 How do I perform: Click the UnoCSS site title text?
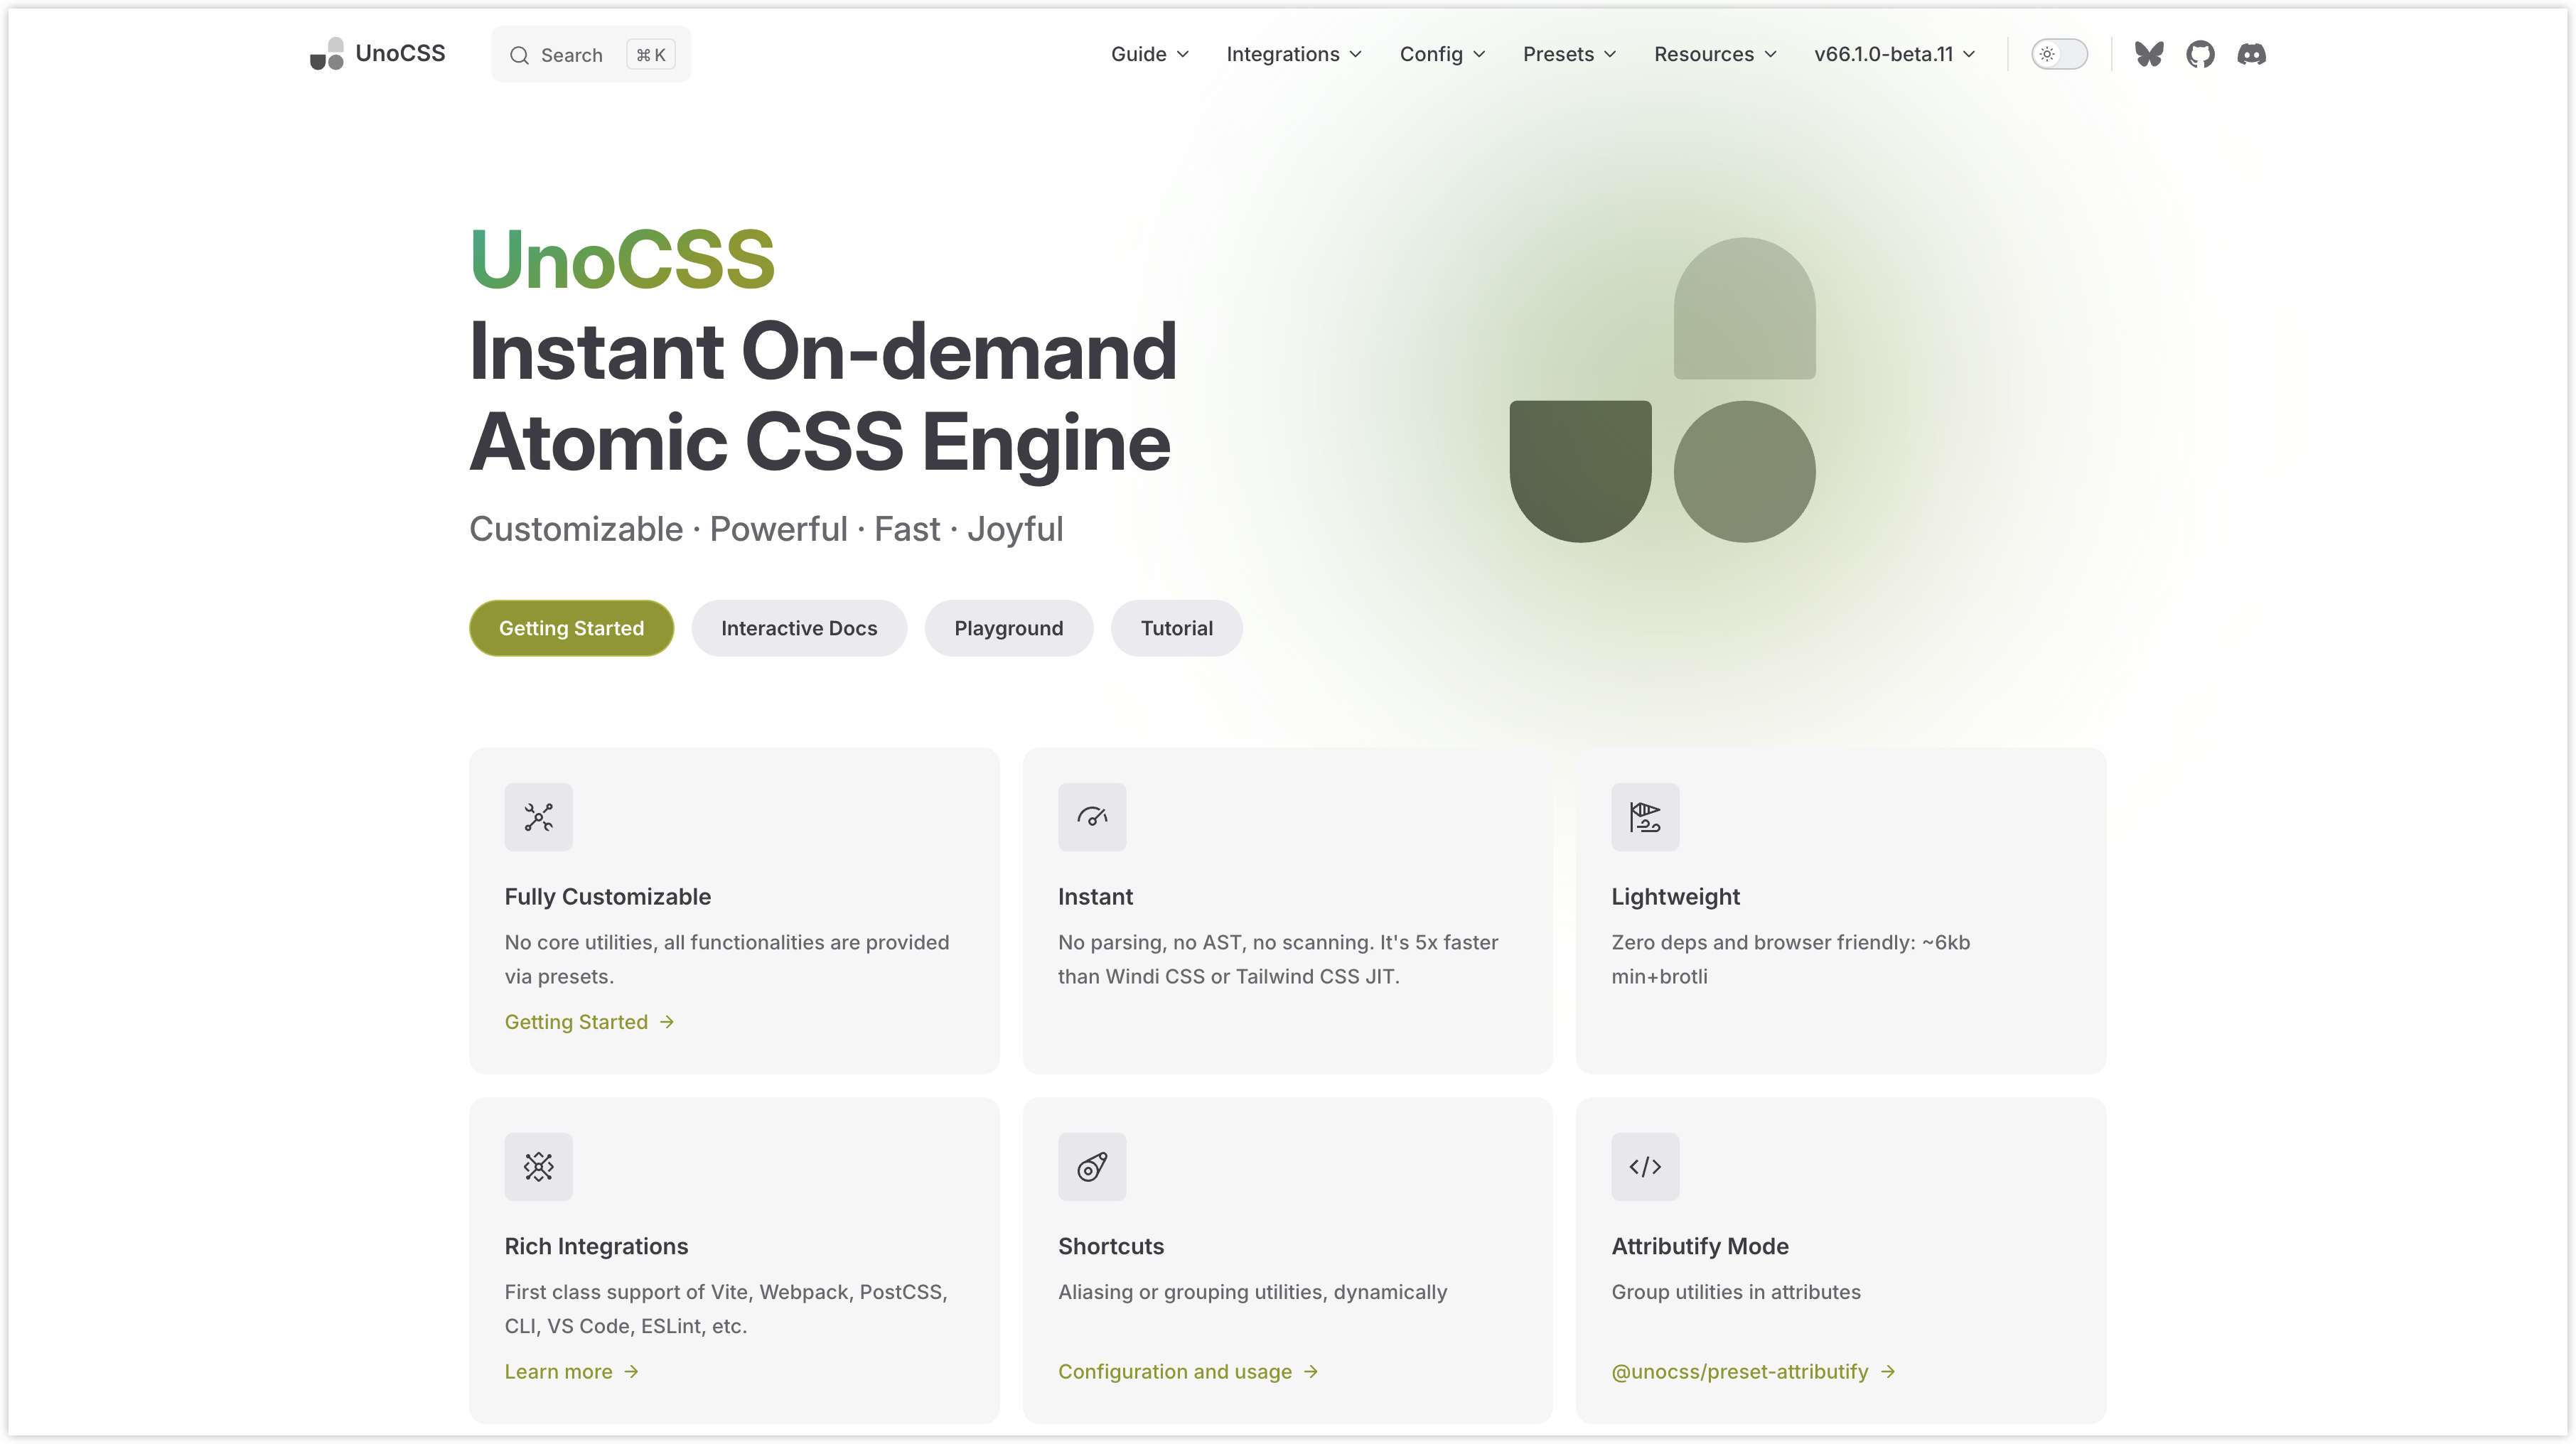[x=400, y=53]
